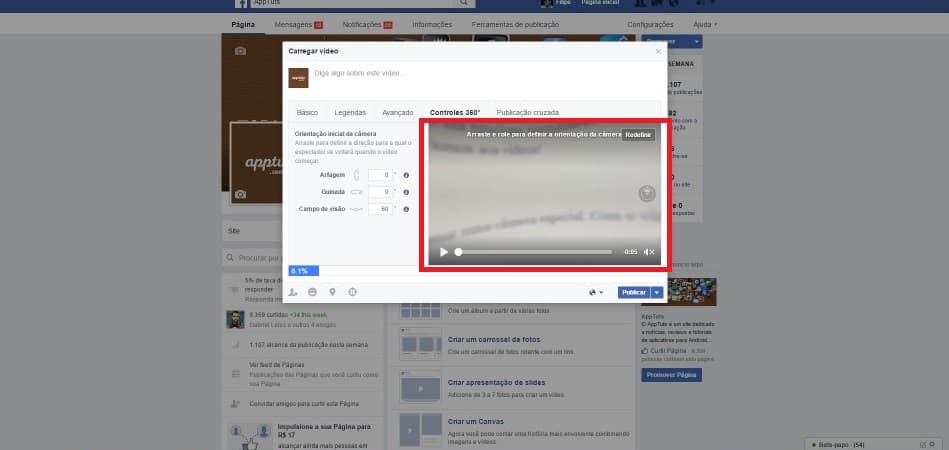Expand the Publicar options arrow
Image resolution: width=949 pixels, height=450 pixels.
tap(657, 292)
